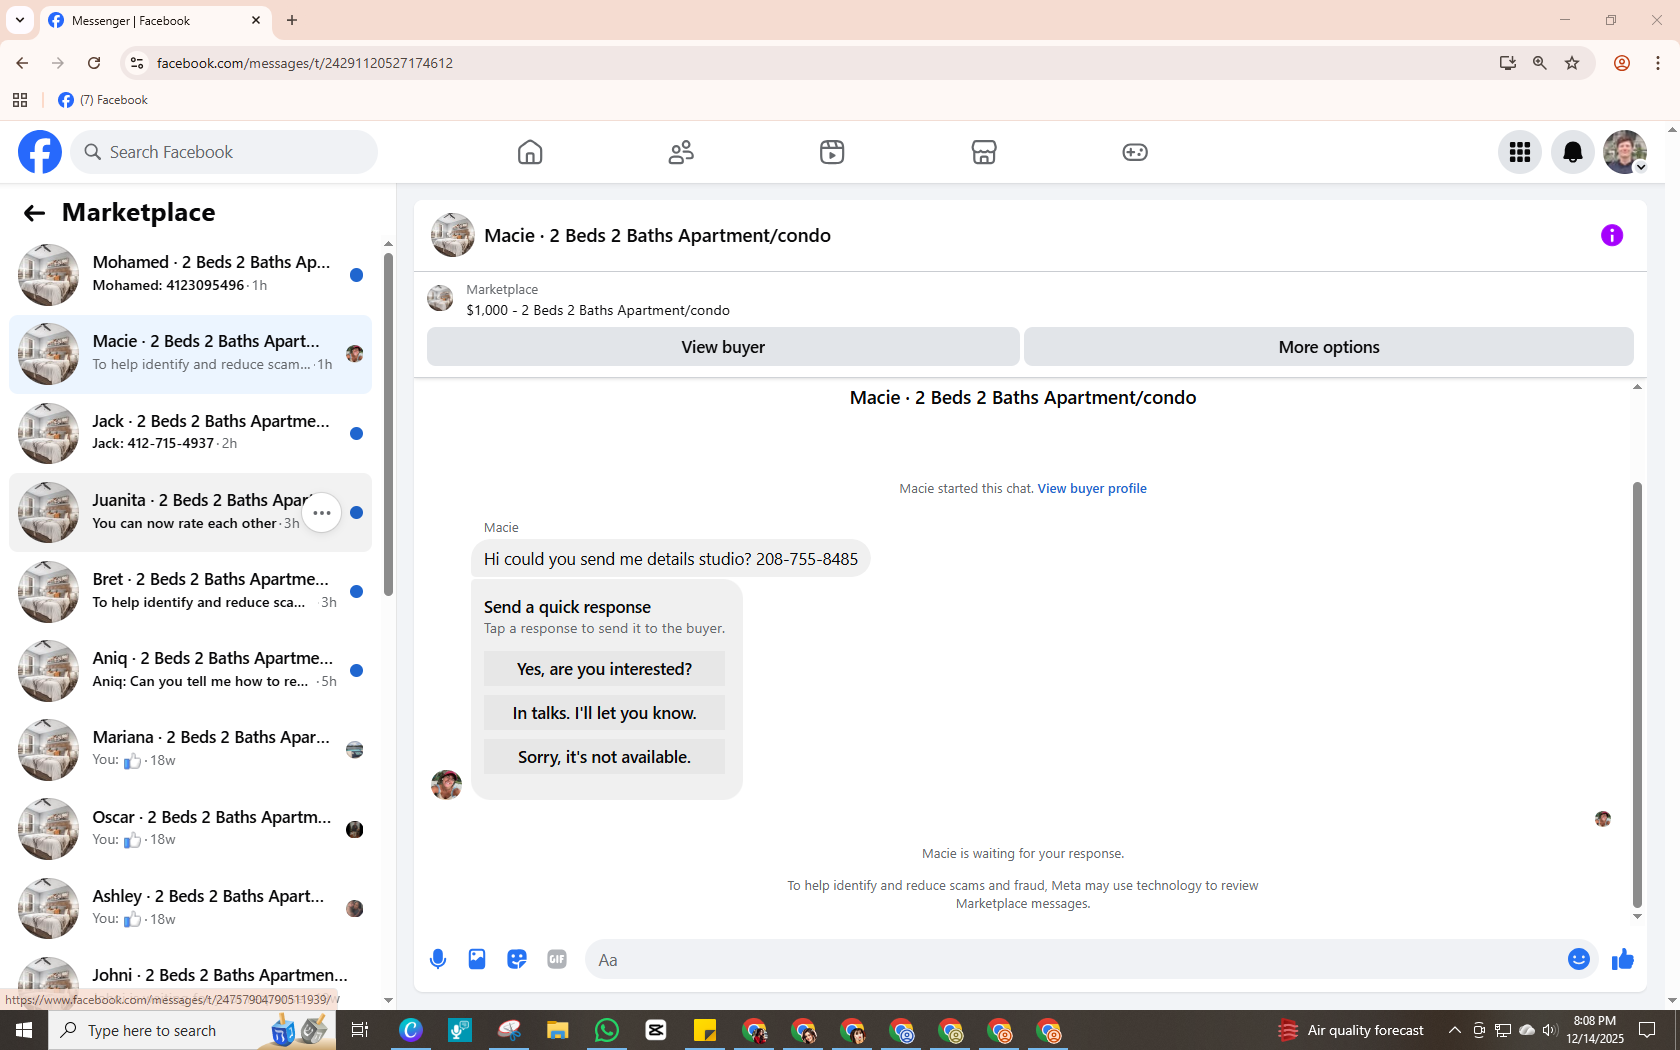Close the Messenger browser tab
Image resolution: width=1680 pixels, height=1050 pixels.
tap(256, 20)
